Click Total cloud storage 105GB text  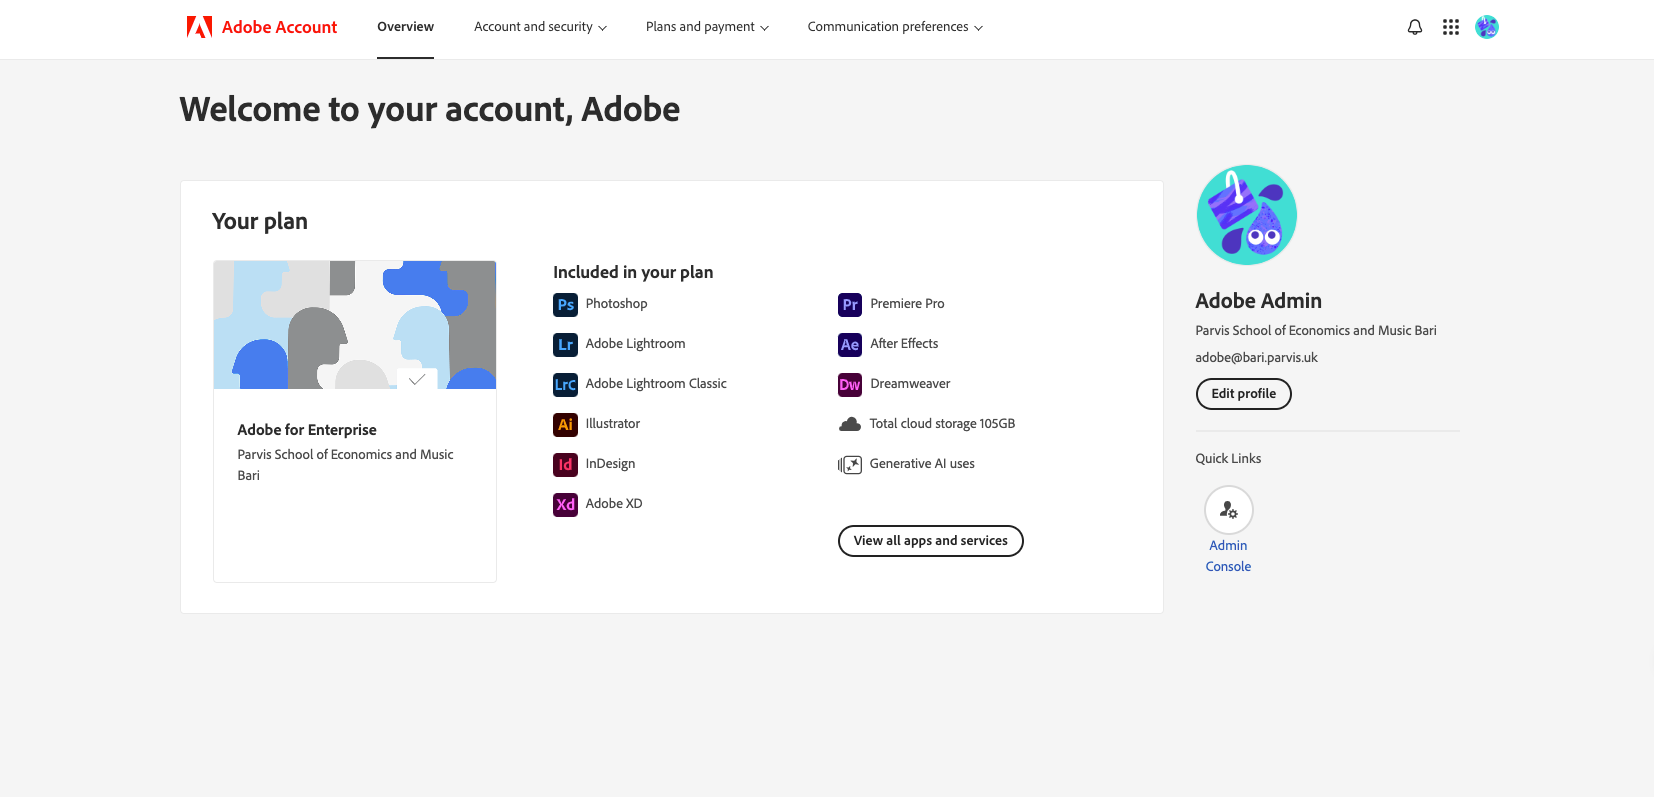tap(942, 424)
